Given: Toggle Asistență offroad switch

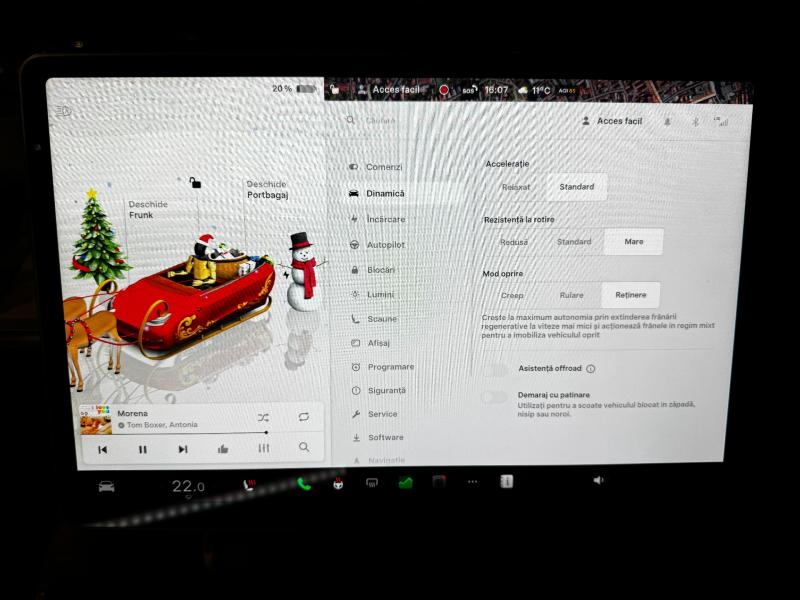Looking at the screenshot, I should [494, 369].
